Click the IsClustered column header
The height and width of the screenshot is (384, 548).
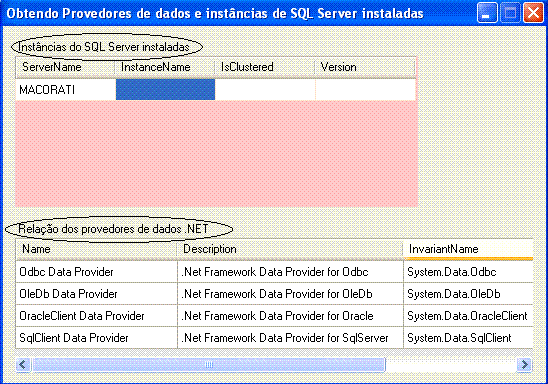click(x=265, y=67)
